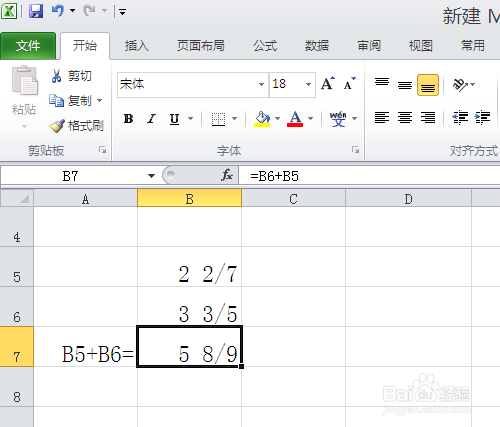Open the font color dropdown arrow
Image resolution: width=500 pixels, height=427 pixels.
[311, 118]
